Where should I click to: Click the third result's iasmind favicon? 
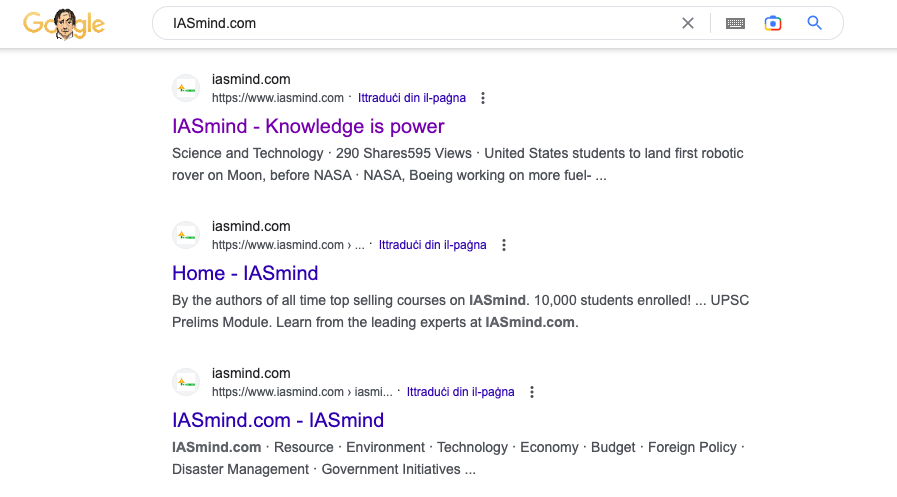tap(186, 382)
